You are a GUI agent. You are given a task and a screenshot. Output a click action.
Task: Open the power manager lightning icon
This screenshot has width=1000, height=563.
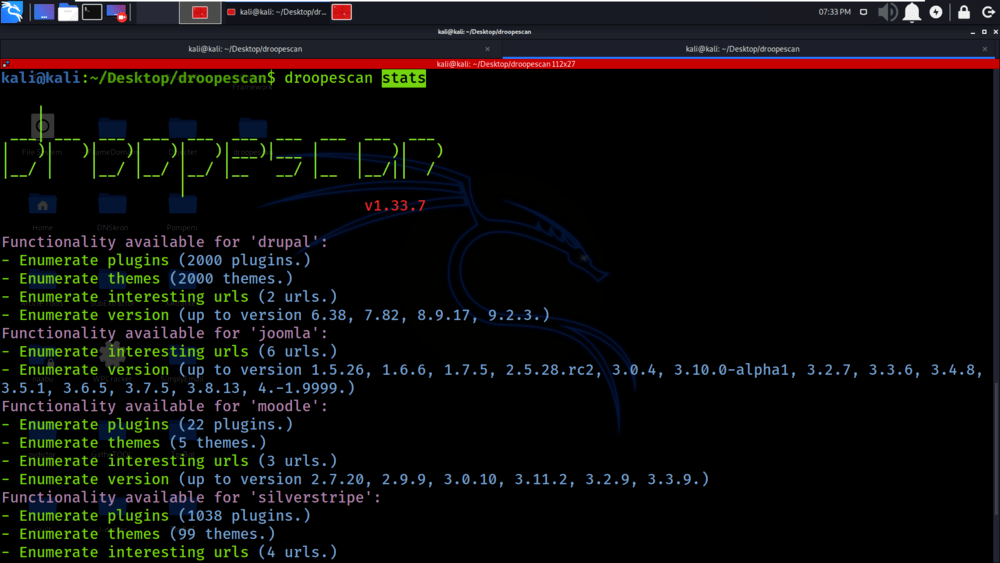click(936, 12)
